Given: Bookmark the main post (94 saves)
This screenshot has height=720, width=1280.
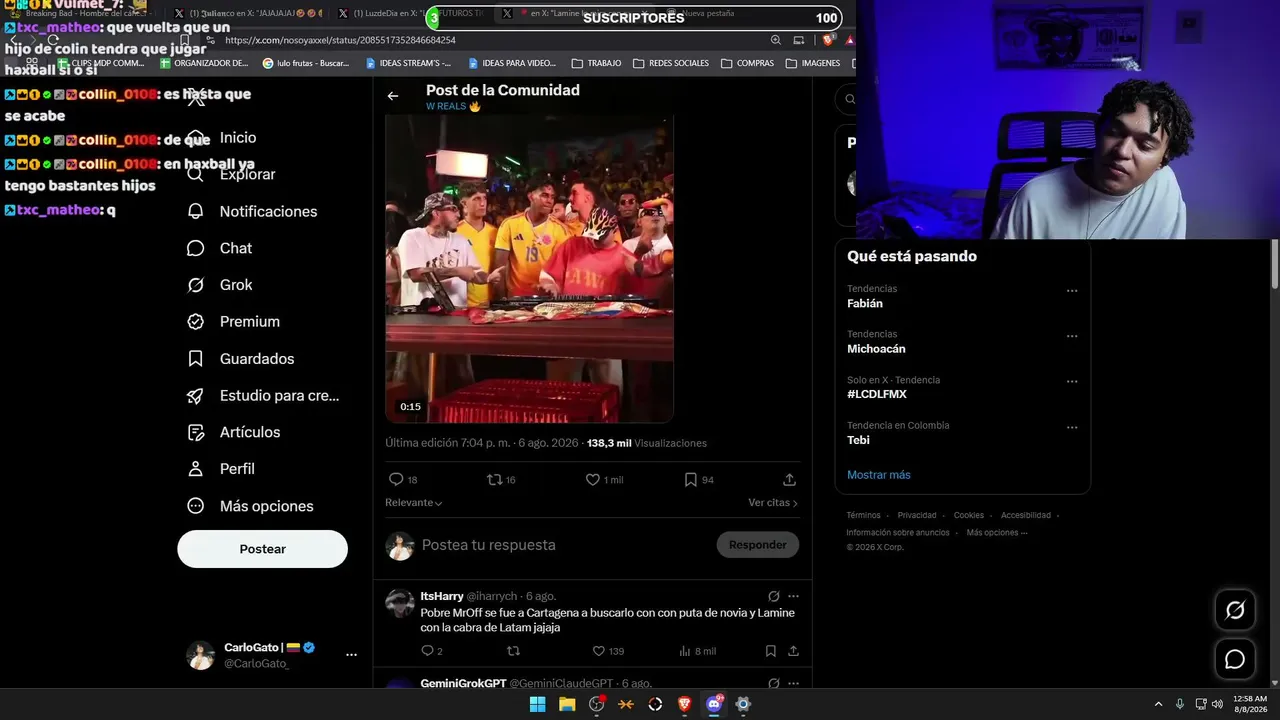Looking at the screenshot, I should [698, 480].
